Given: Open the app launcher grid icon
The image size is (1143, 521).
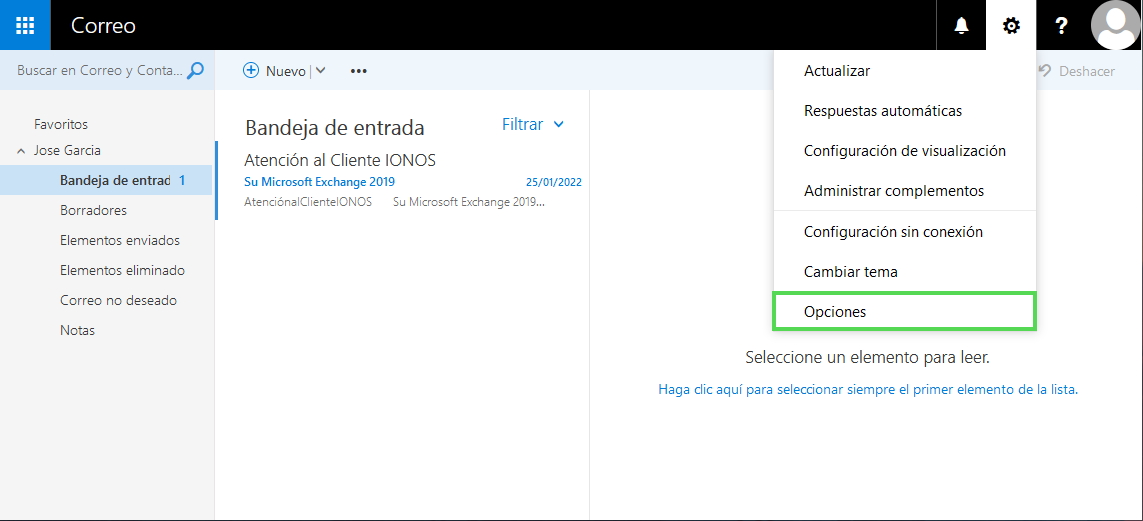Looking at the screenshot, I should pos(25,25).
